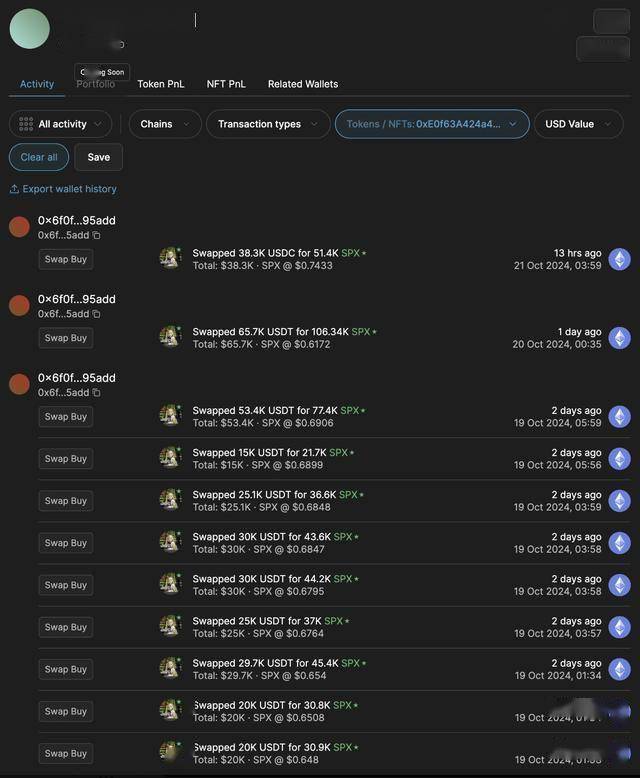This screenshot has height=778, width=640.
Task: Switch to the Activity tab
Action: pyautogui.click(x=37, y=84)
